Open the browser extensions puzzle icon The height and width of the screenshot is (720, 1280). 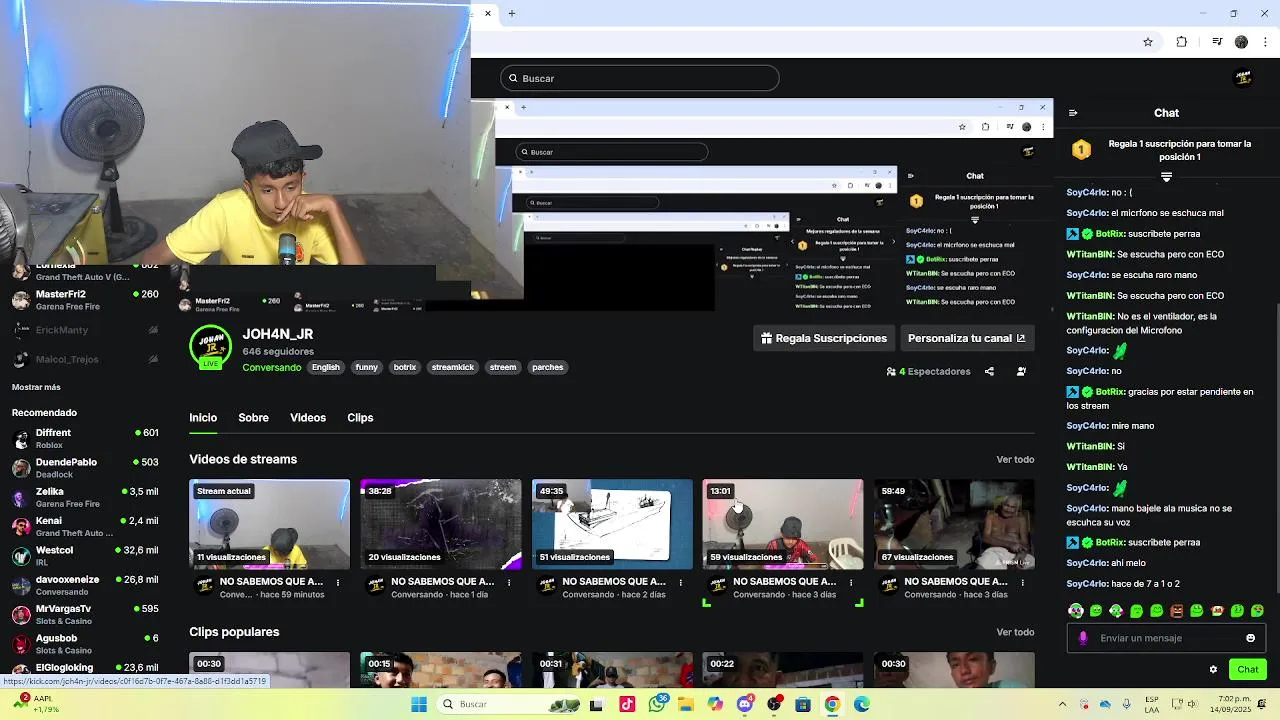click(x=1181, y=42)
